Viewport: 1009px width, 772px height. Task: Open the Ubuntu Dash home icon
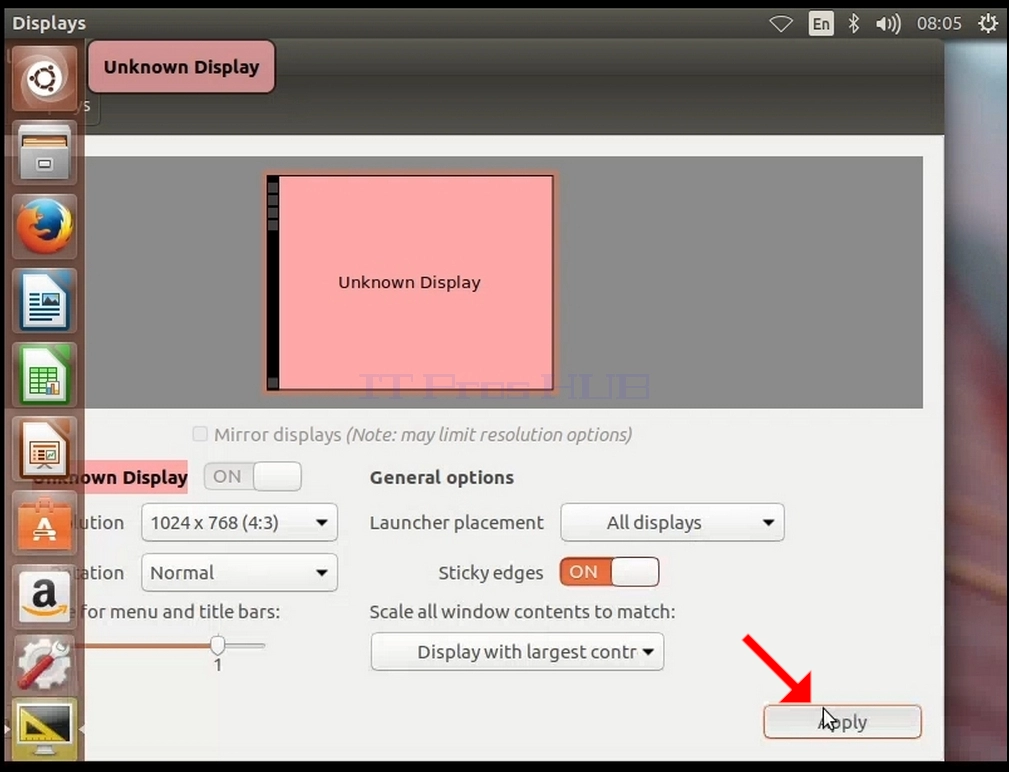44,78
